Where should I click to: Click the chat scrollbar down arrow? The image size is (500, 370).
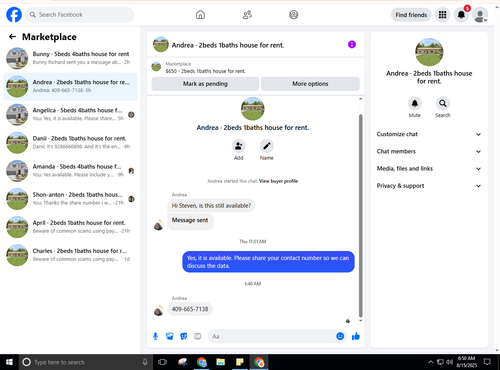click(360, 320)
